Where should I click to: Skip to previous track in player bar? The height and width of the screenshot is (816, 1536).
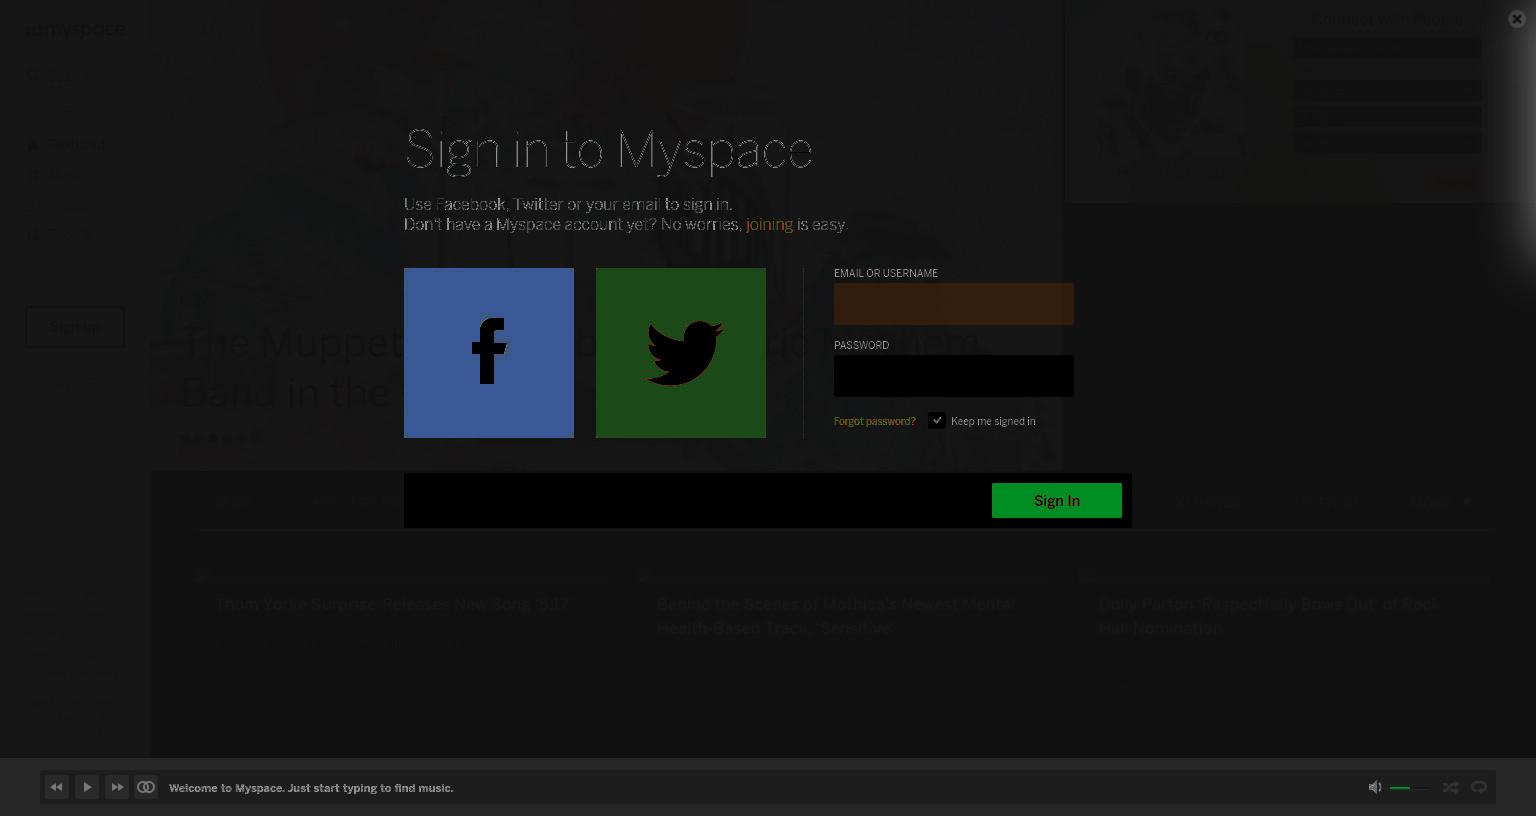(x=57, y=788)
